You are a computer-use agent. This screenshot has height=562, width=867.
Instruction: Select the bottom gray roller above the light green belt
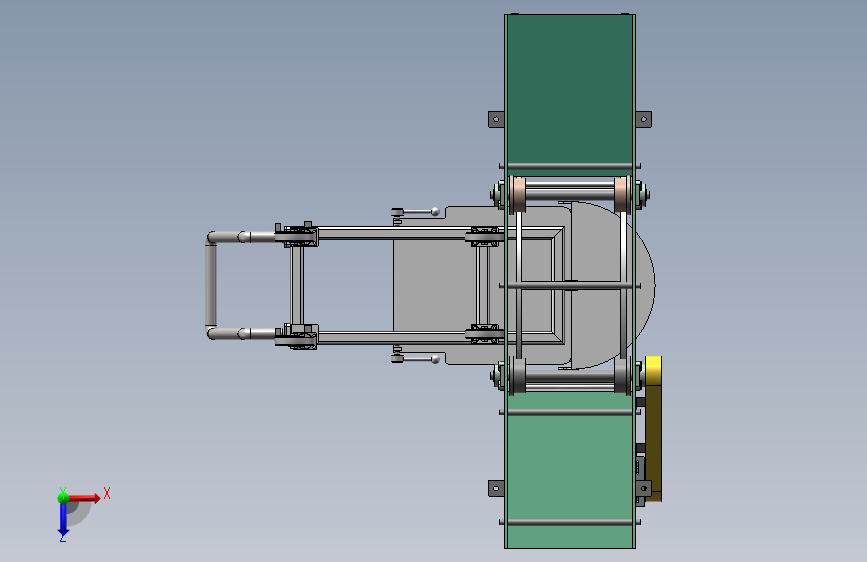(x=570, y=376)
